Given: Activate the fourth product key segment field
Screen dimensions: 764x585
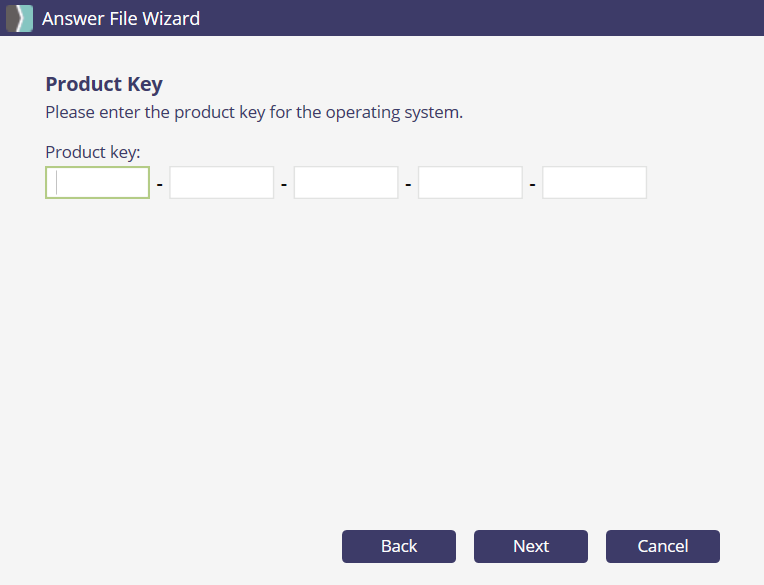Looking at the screenshot, I should (470, 183).
